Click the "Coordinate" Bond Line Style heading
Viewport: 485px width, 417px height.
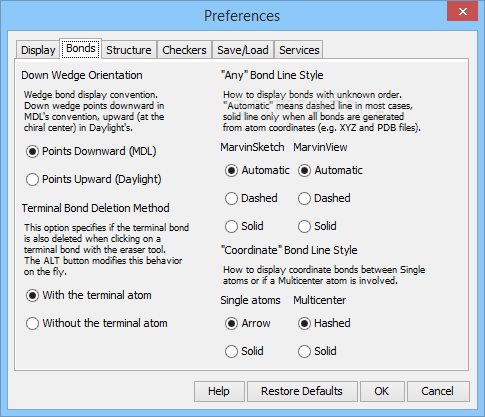pyautogui.click(x=289, y=250)
